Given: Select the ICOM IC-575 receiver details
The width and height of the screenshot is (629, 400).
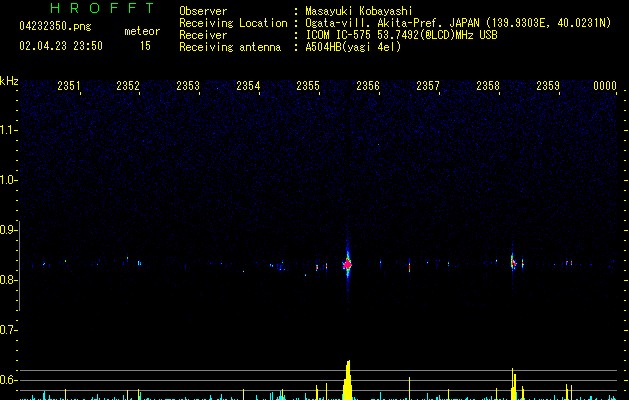Looking at the screenshot, I should pyautogui.click(x=401, y=35).
